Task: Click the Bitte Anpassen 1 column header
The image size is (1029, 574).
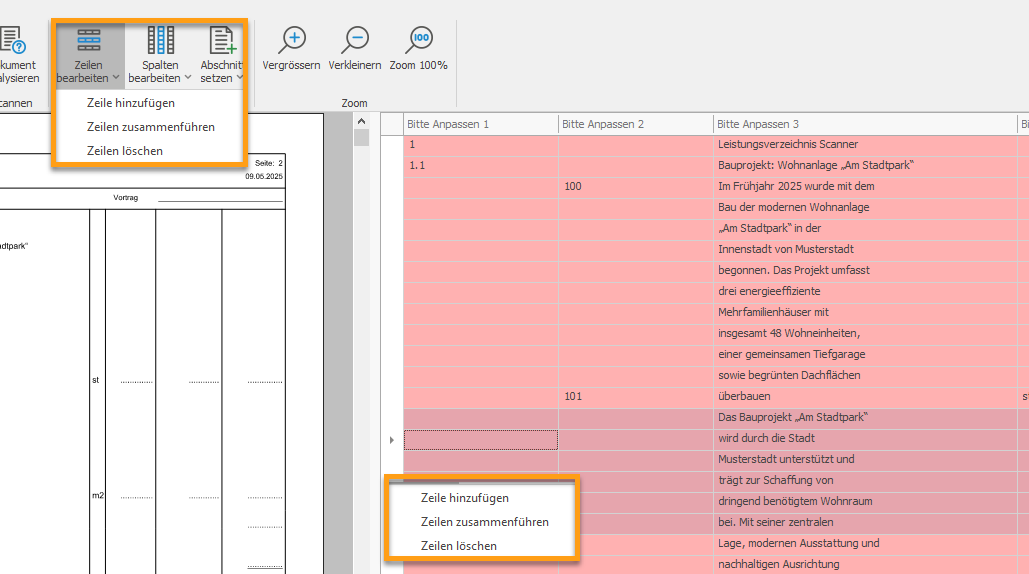Action: (481, 124)
